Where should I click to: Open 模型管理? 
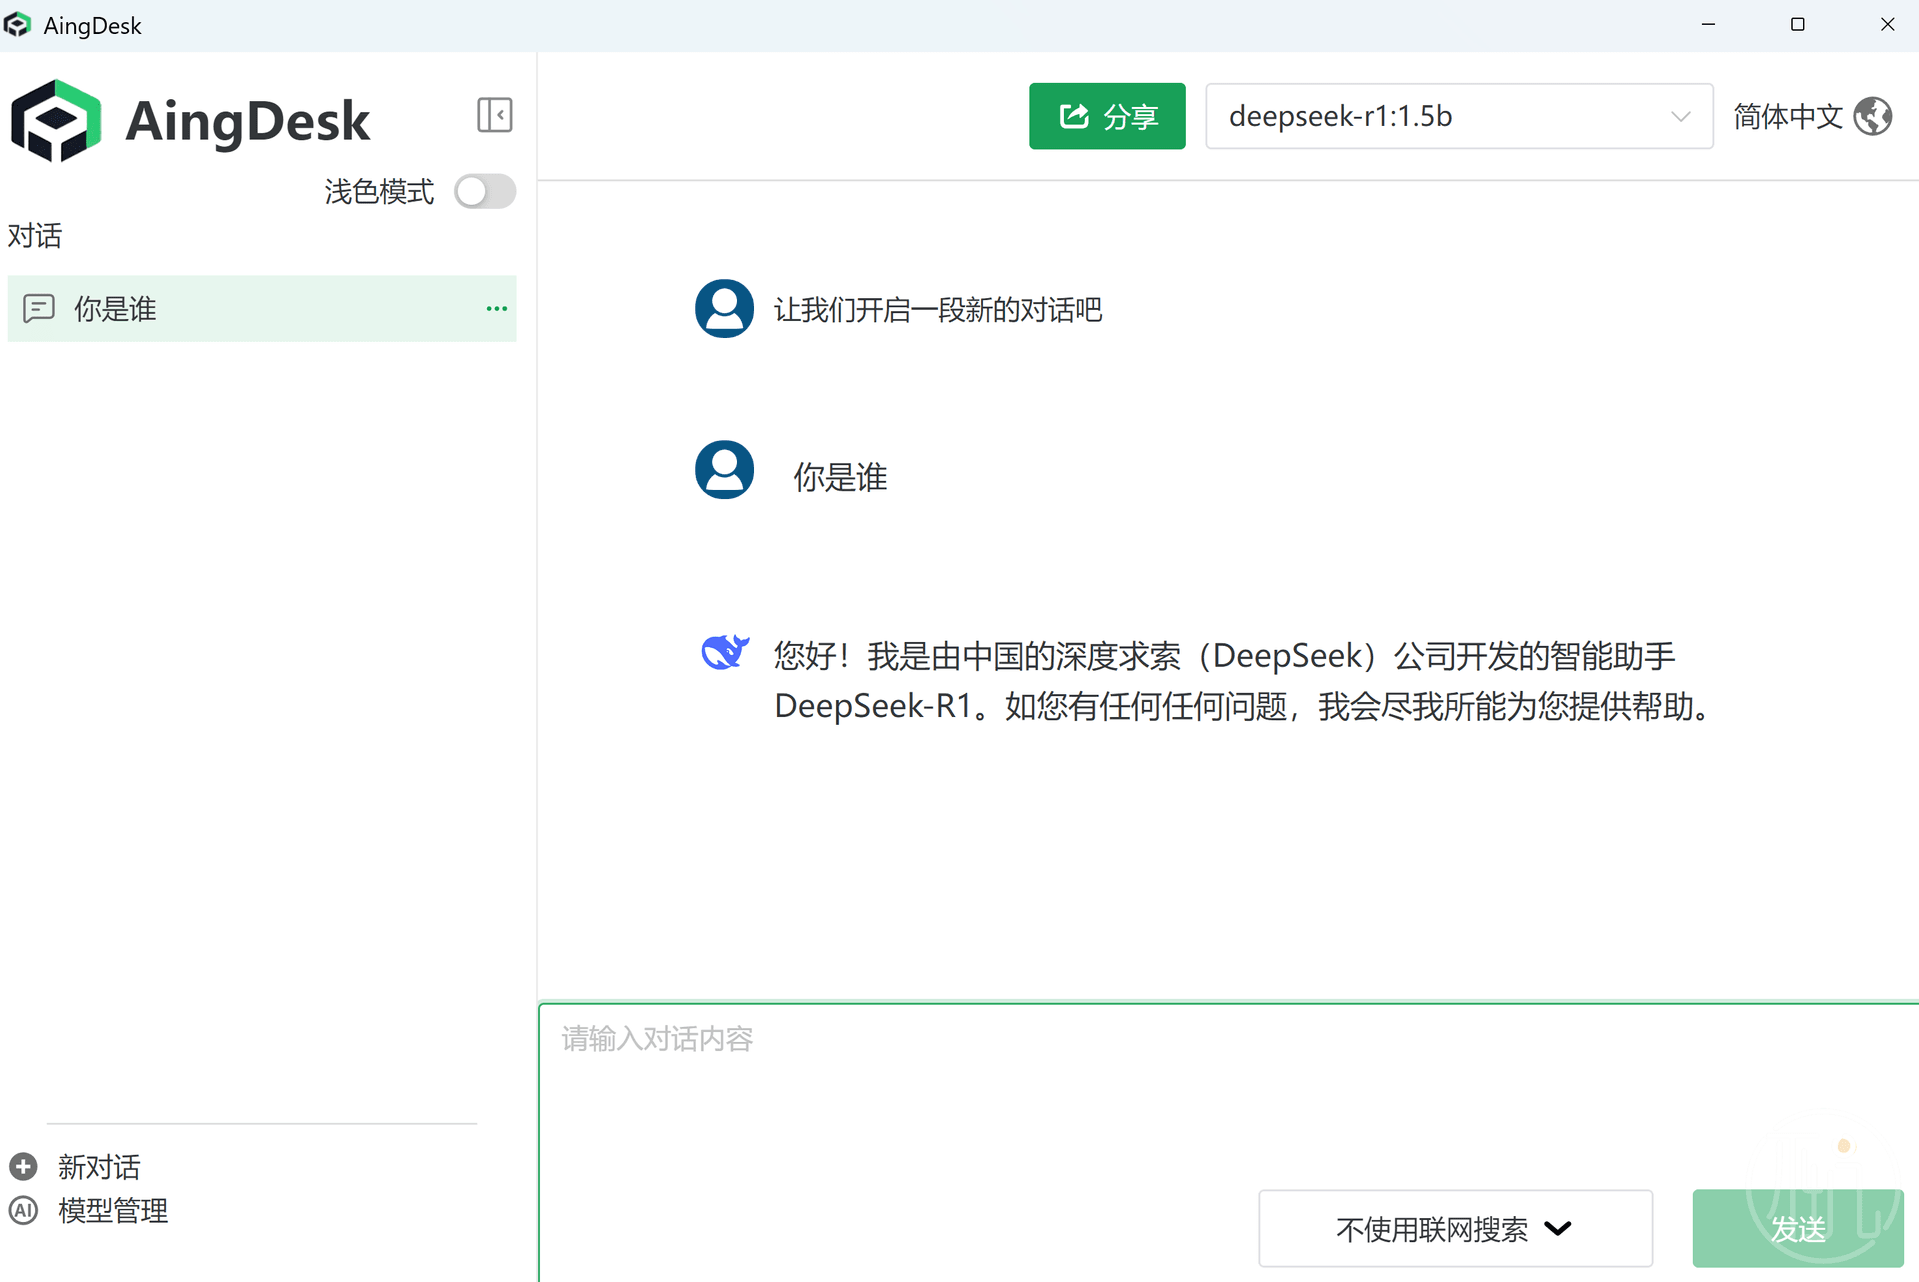[x=113, y=1210]
